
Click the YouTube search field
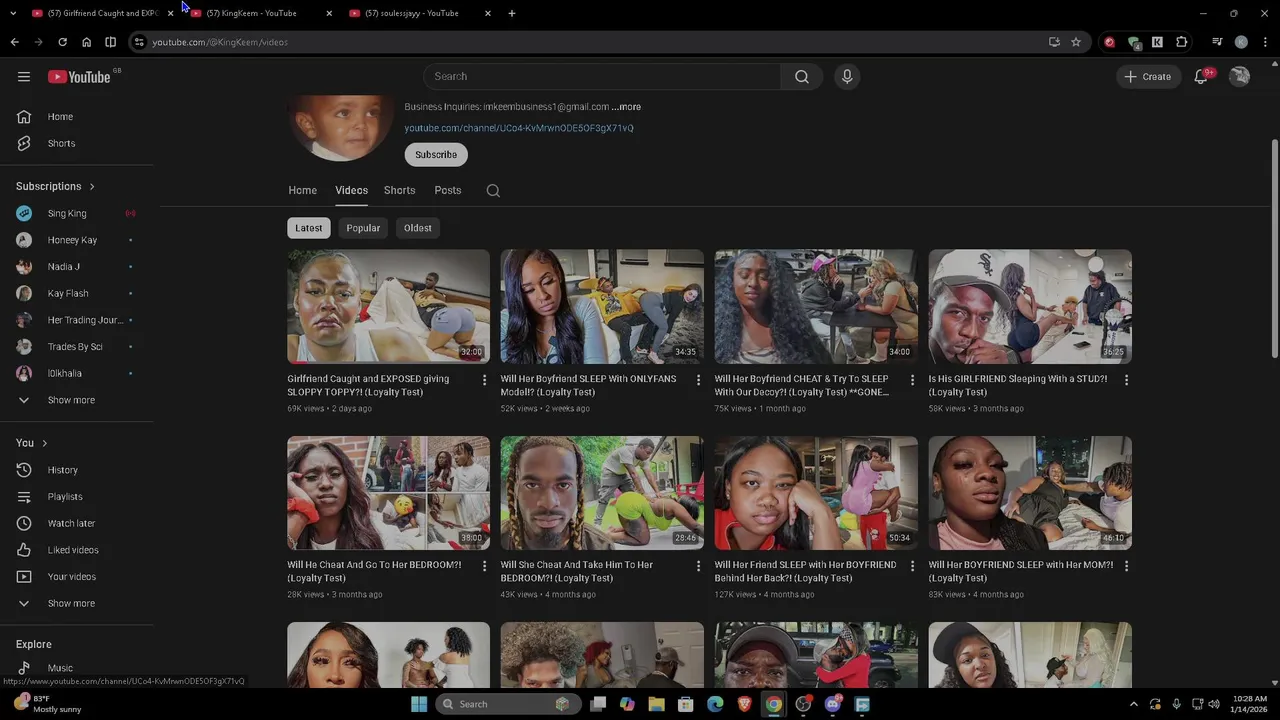602,77
